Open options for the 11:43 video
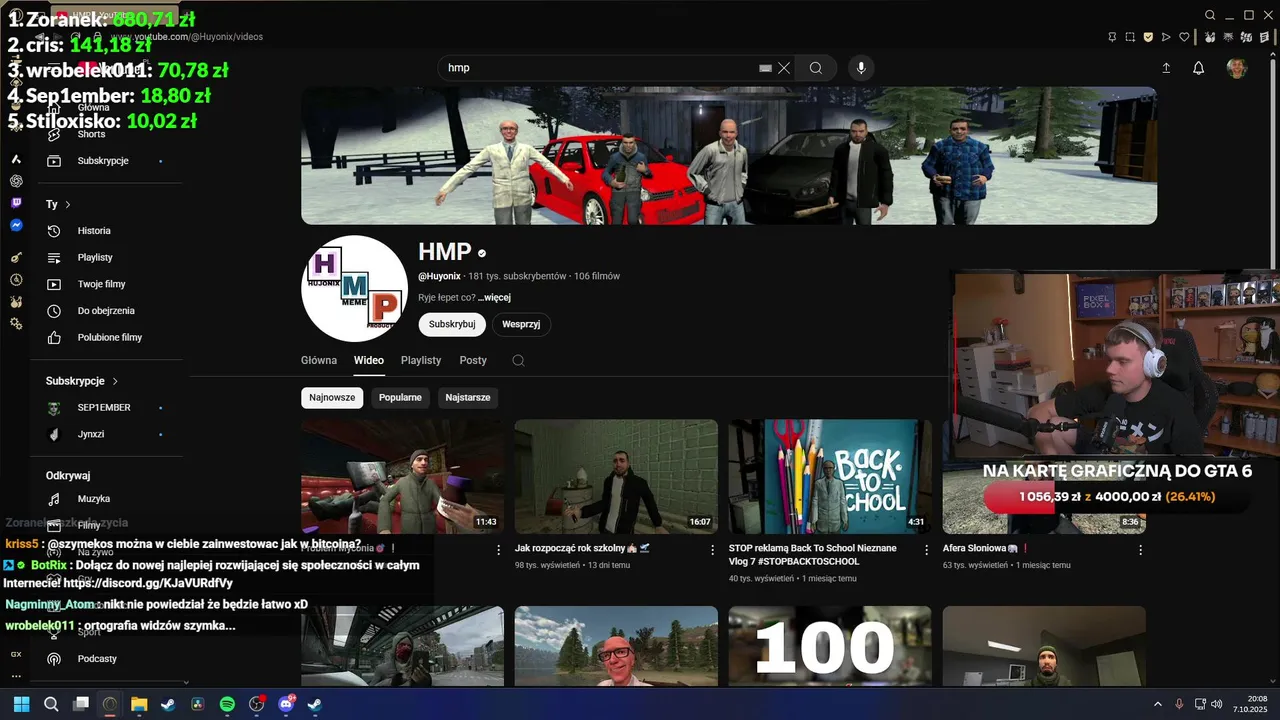Viewport: 1280px width, 720px height. click(x=498, y=549)
